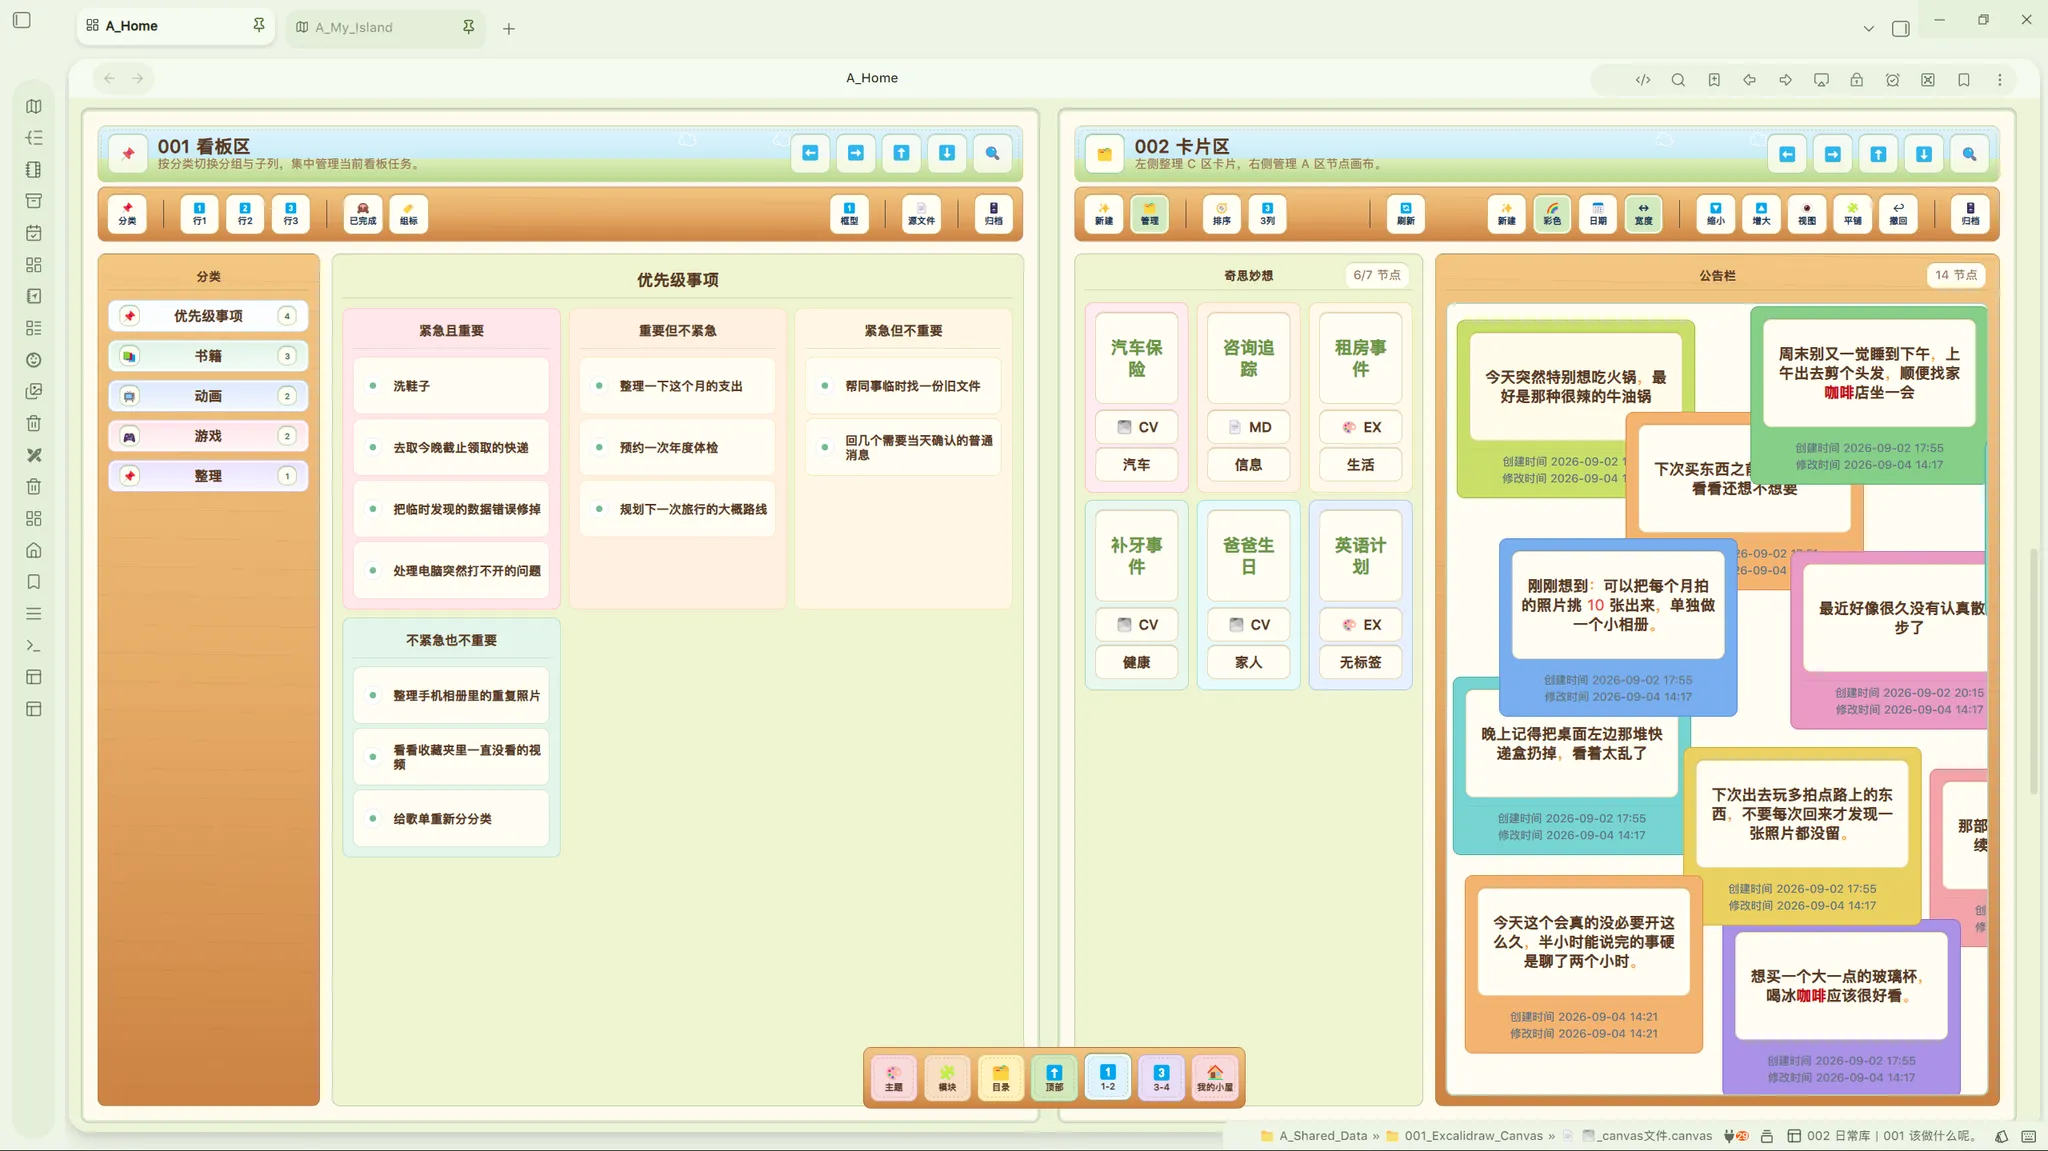
Task: Open the 目录 directory dock button
Action: coord(1001,1078)
